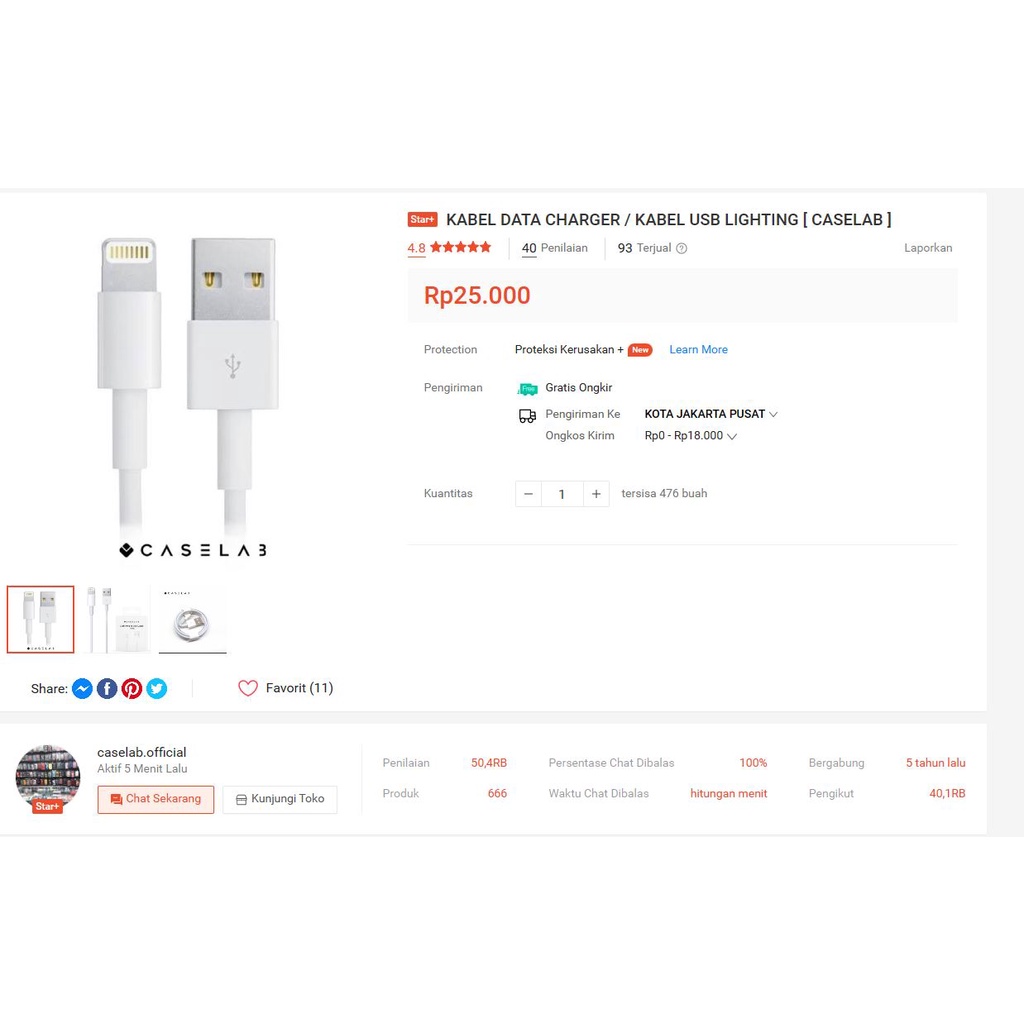Viewport: 1024px width, 1024px height.
Task: Open caselab.official store avatar
Action: [x=48, y=778]
